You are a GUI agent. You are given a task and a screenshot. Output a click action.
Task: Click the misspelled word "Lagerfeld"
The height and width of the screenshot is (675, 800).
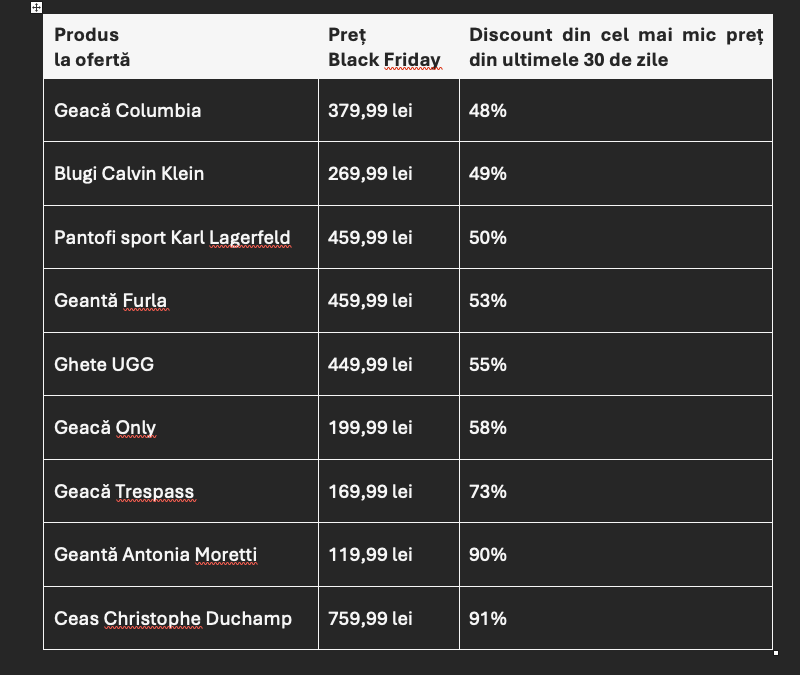[x=250, y=238]
